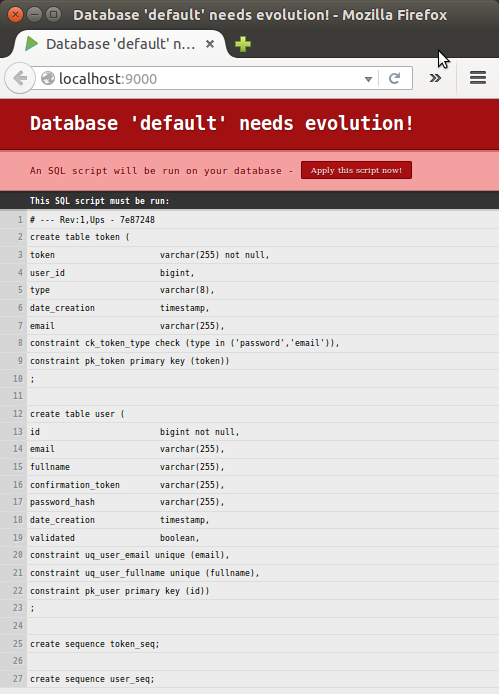This screenshot has width=499, height=694.
Task: Select the Database 'default' needs evolution tab
Action: coord(120,44)
